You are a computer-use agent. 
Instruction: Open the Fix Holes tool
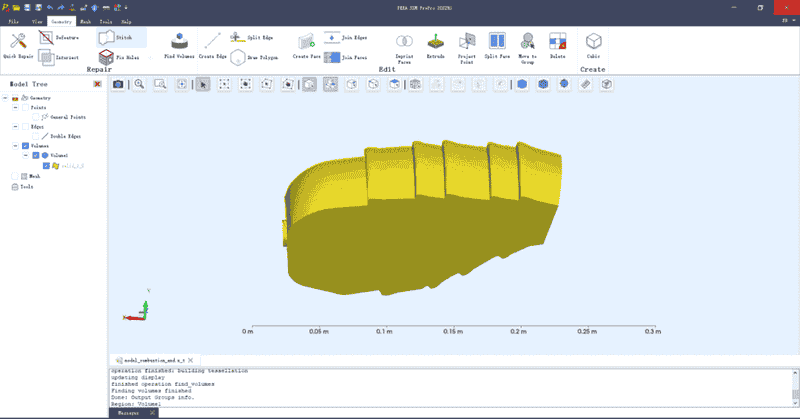click(118, 57)
